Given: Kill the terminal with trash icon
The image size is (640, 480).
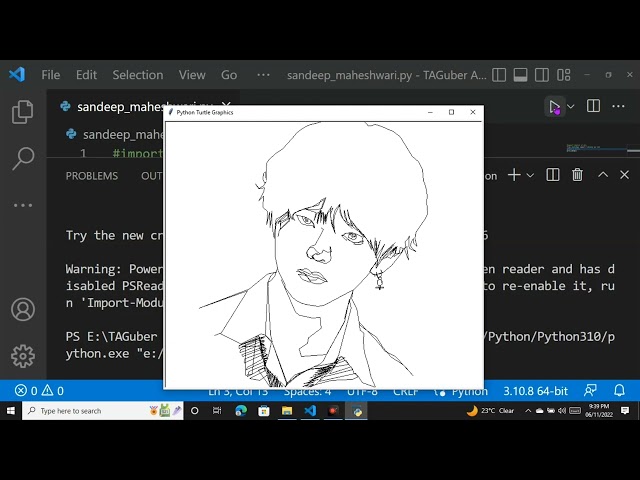Looking at the screenshot, I should click(577, 175).
